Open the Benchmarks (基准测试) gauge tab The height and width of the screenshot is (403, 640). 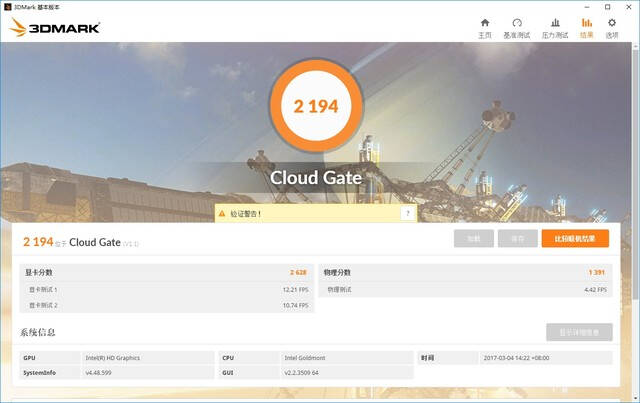tap(517, 28)
